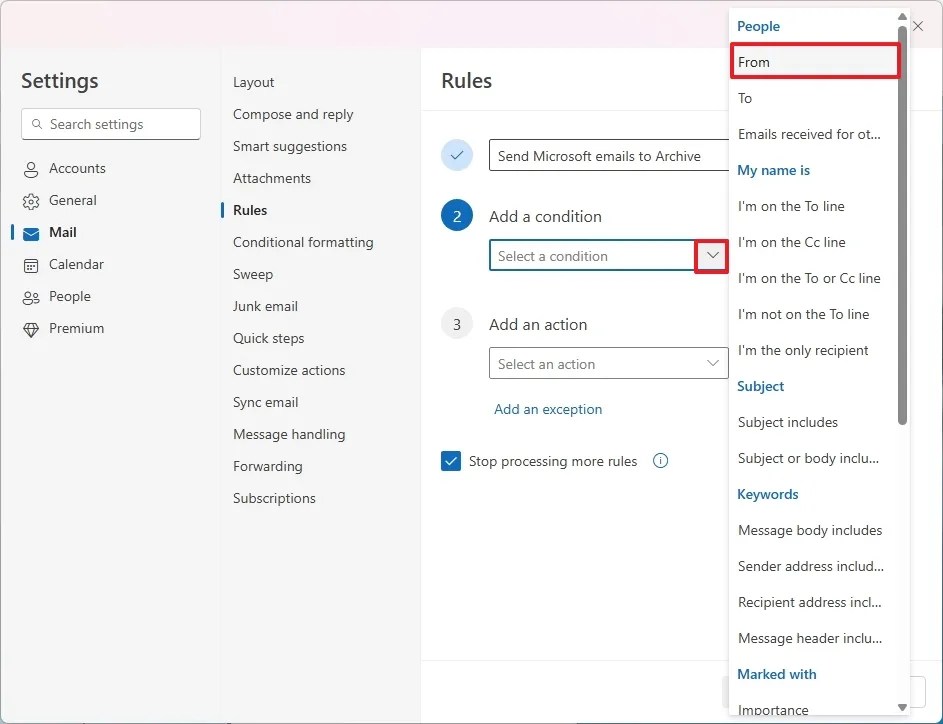
Task: Click info icon beside Stop processing more rules
Action: [x=660, y=461]
